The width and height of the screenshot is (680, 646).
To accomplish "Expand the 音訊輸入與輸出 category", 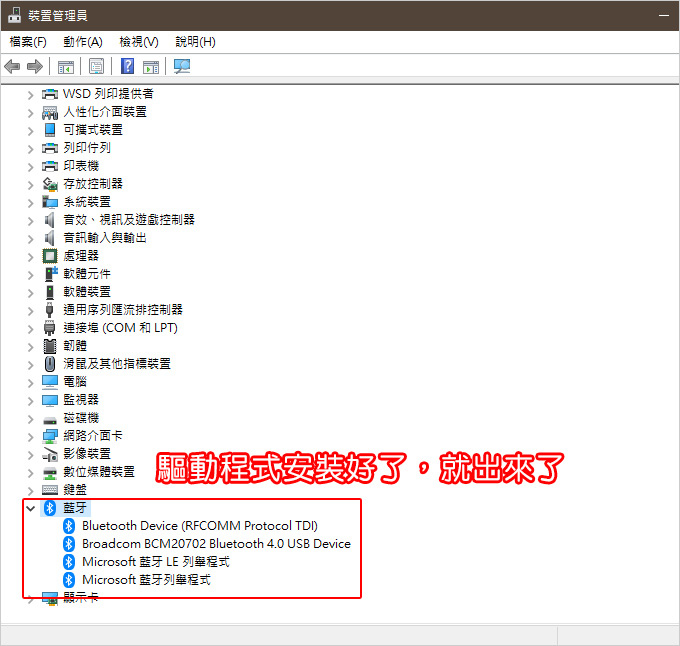I will click(30, 239).
